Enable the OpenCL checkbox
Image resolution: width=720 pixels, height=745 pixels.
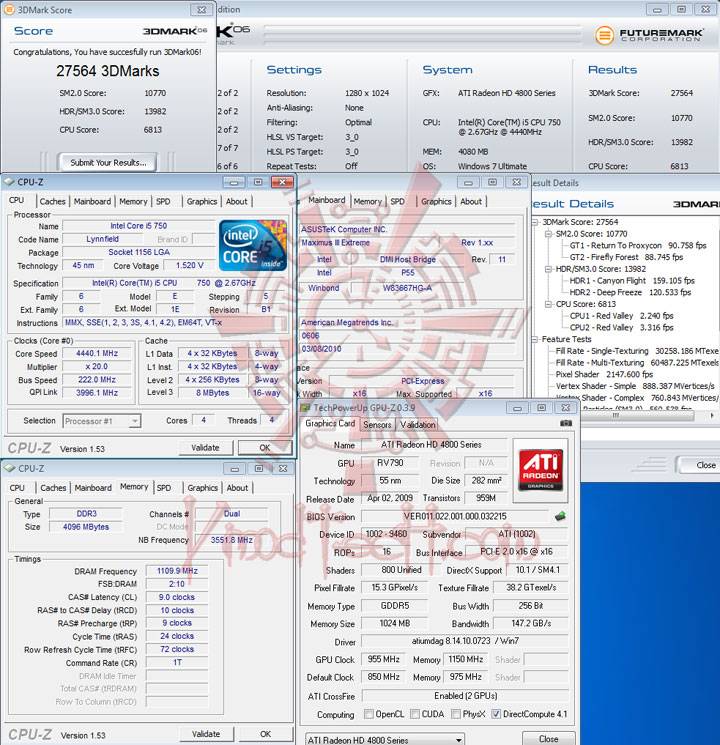[x=369, y=714]
